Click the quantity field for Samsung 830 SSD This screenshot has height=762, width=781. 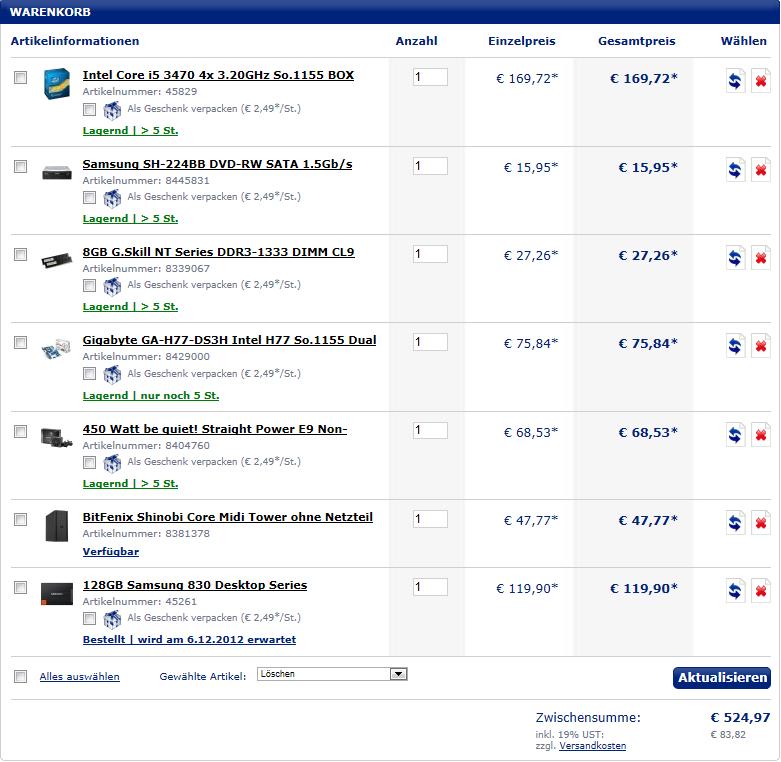(430, 587)
